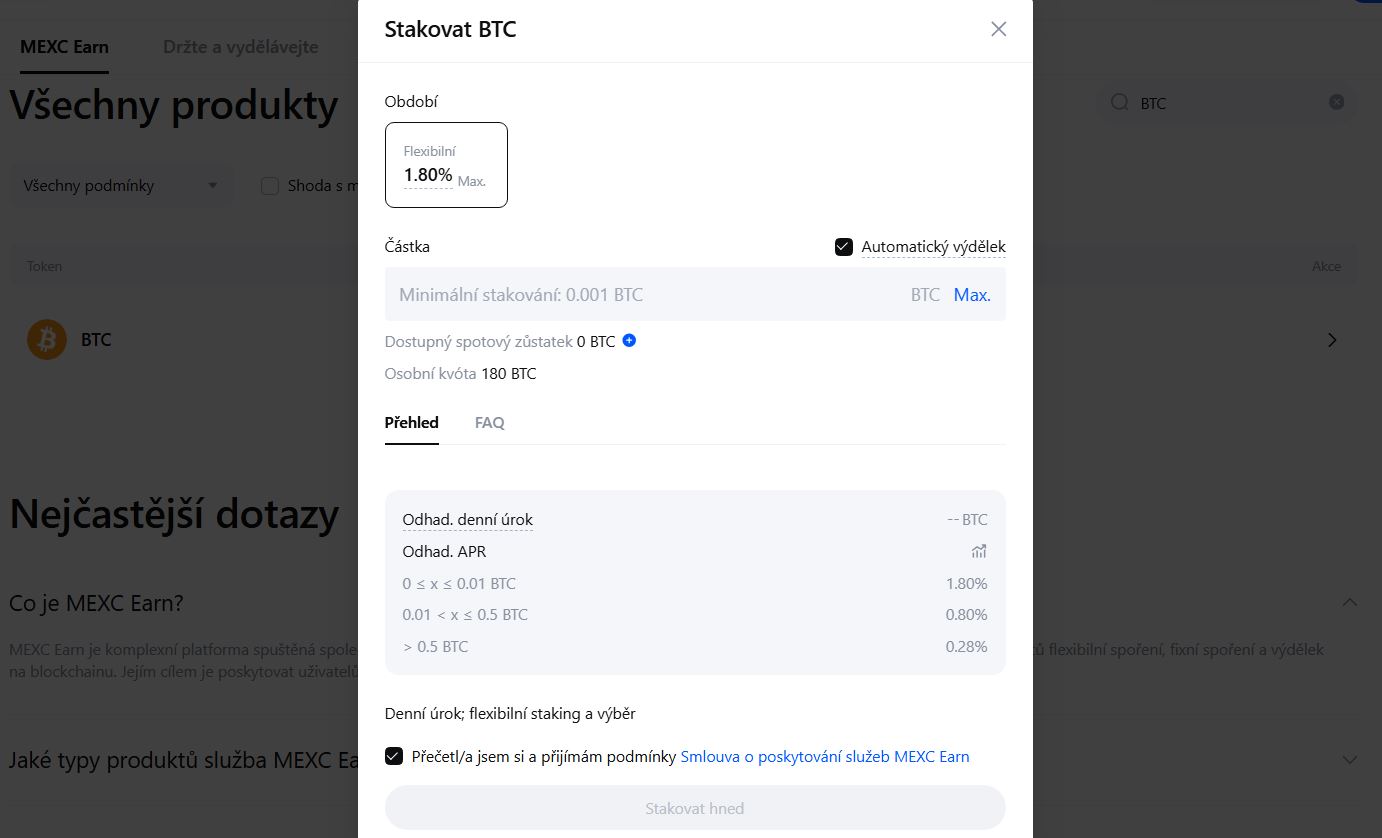Select the Přehled tab
The height and width of the screenshot is (838, 1382).
[x=411, y=422]
